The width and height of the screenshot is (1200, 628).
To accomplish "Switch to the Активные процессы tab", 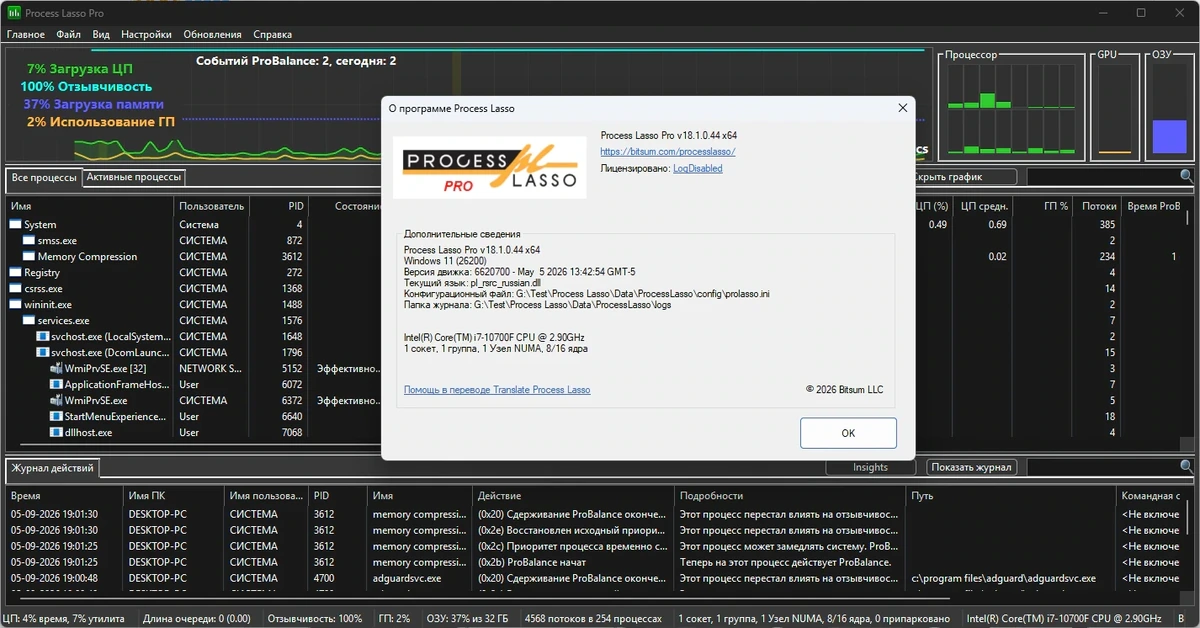I will 134,177.
